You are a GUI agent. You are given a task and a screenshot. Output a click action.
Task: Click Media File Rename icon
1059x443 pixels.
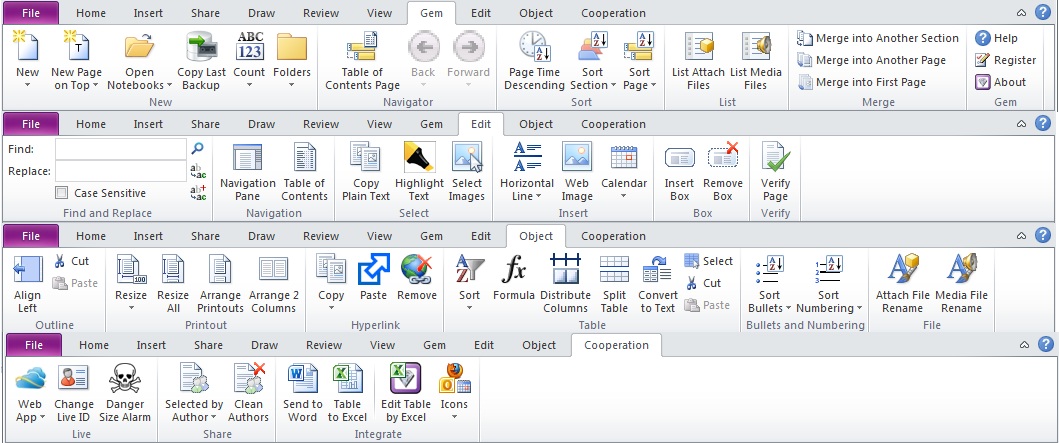[962, 269]
